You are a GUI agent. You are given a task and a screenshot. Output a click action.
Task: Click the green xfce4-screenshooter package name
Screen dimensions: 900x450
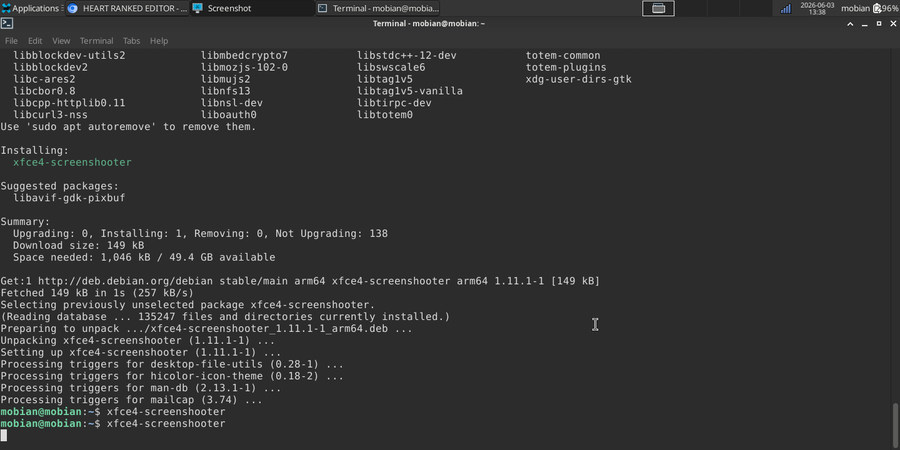tap(72, 162)
